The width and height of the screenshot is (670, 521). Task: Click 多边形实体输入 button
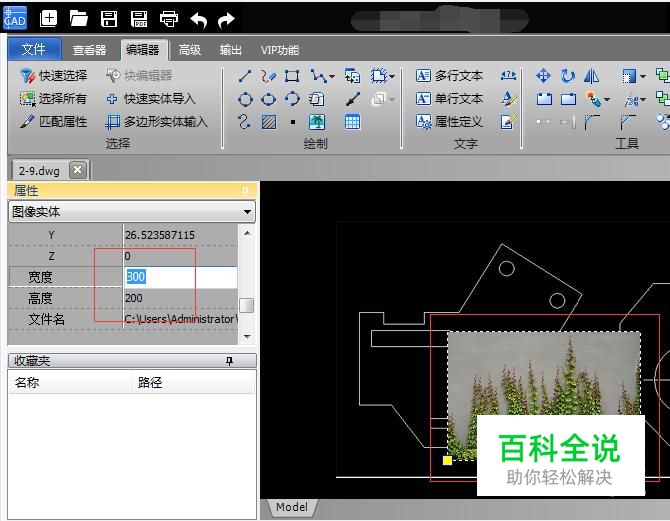click(157, 122)
